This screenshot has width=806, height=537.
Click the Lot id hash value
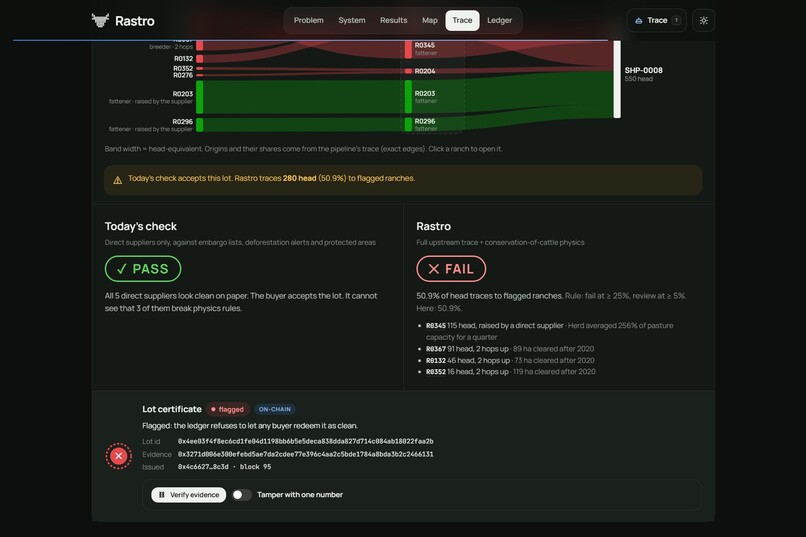pyautogui.click(x=305, y=441)
